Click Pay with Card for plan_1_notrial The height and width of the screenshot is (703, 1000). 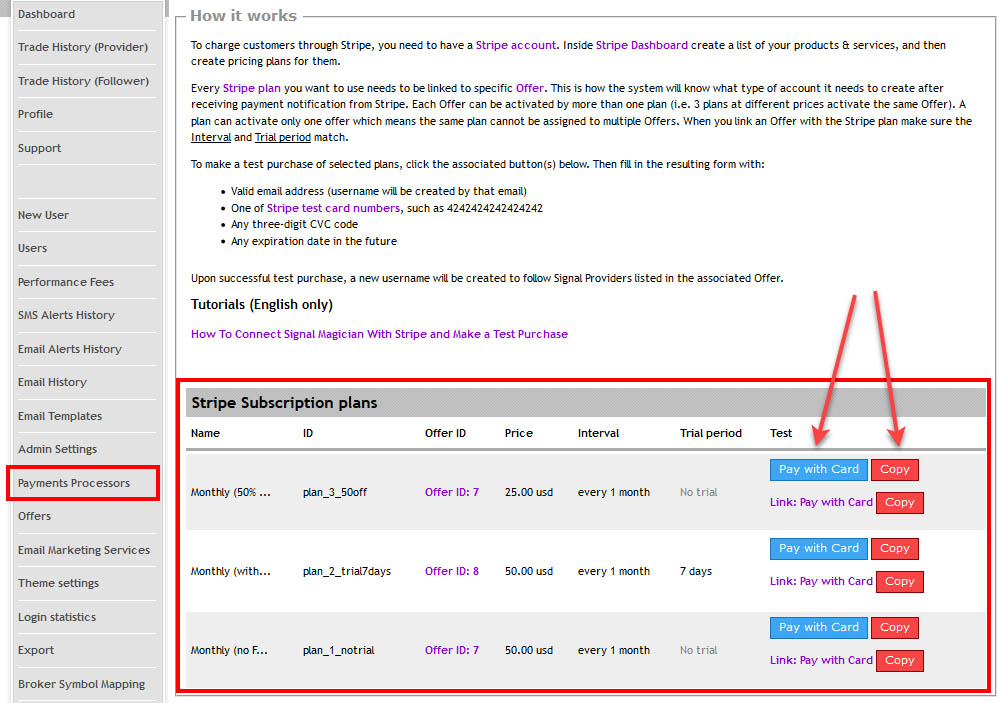[x=818, y=627]
